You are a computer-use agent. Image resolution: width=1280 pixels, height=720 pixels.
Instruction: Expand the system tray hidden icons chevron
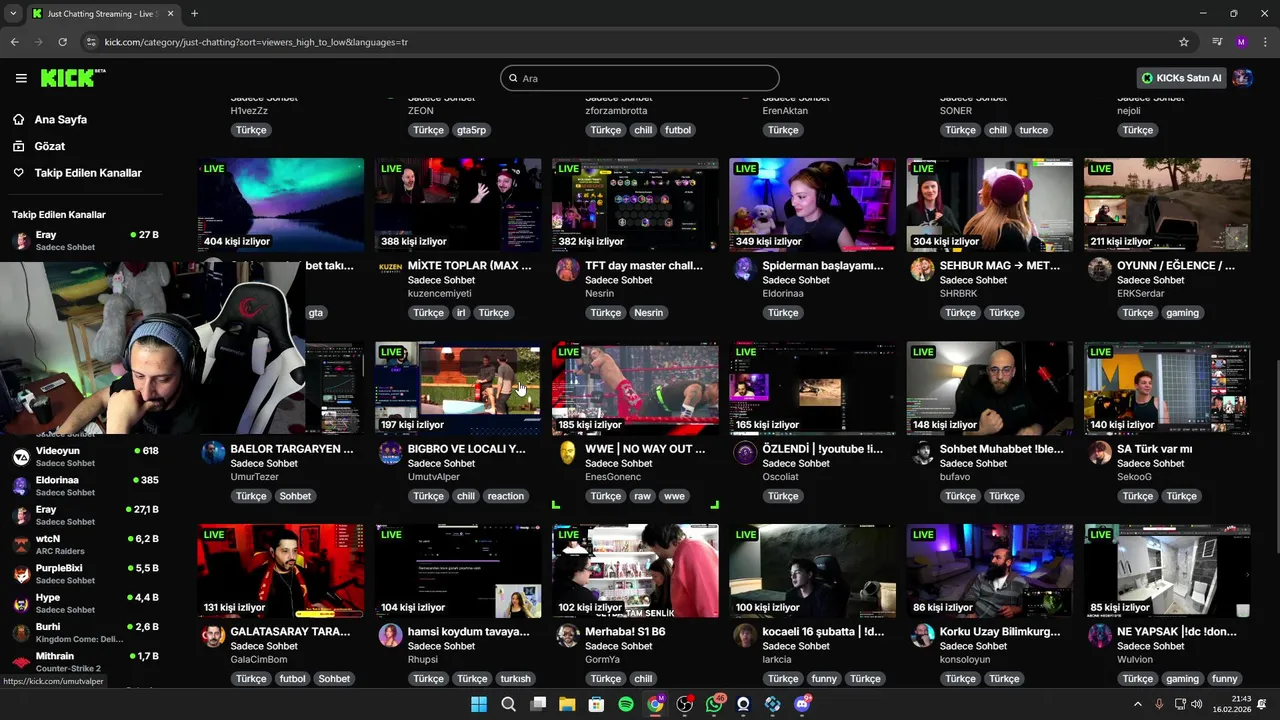(x=1137, y=704)
